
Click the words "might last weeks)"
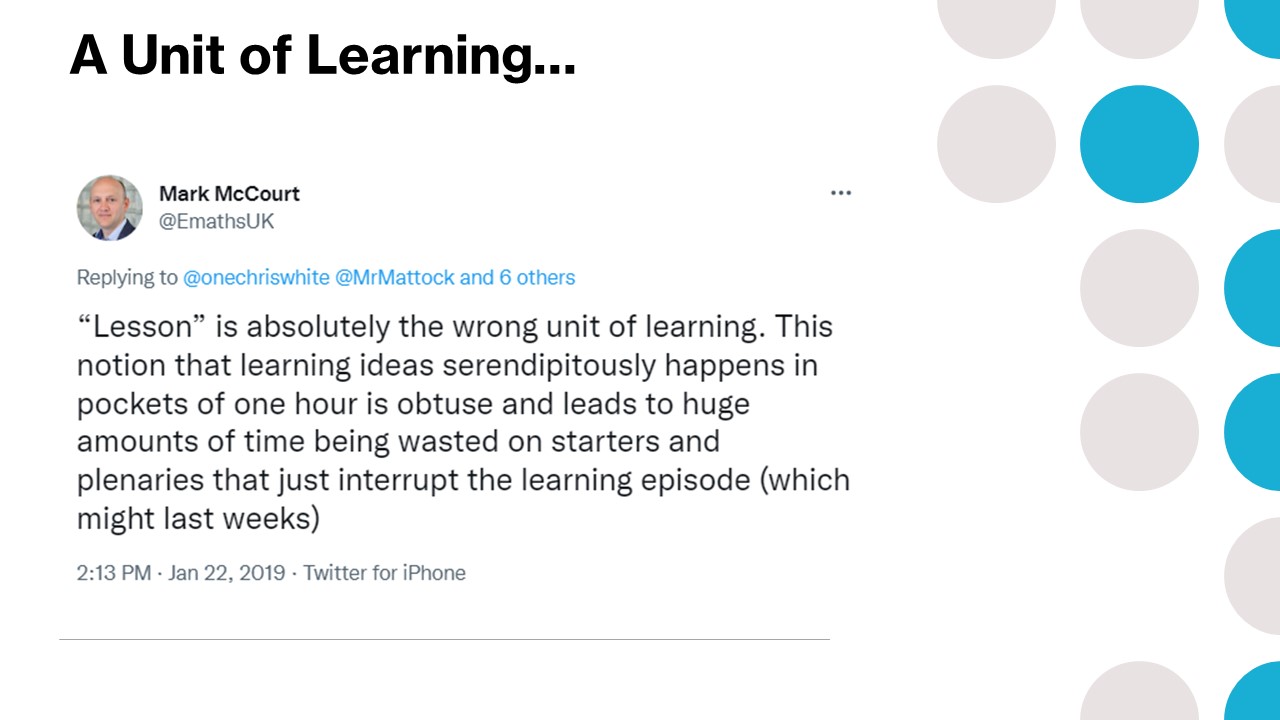[x=198, y=519]
